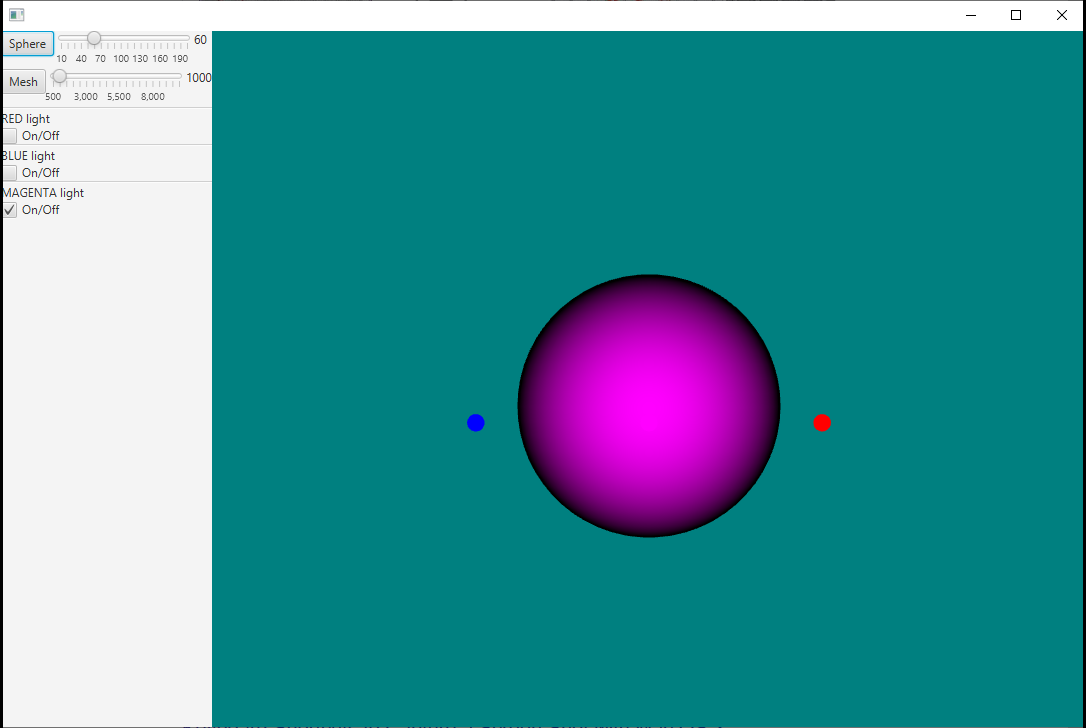Click the RED light label text
1086x728 pixels.
click(27, 119)
